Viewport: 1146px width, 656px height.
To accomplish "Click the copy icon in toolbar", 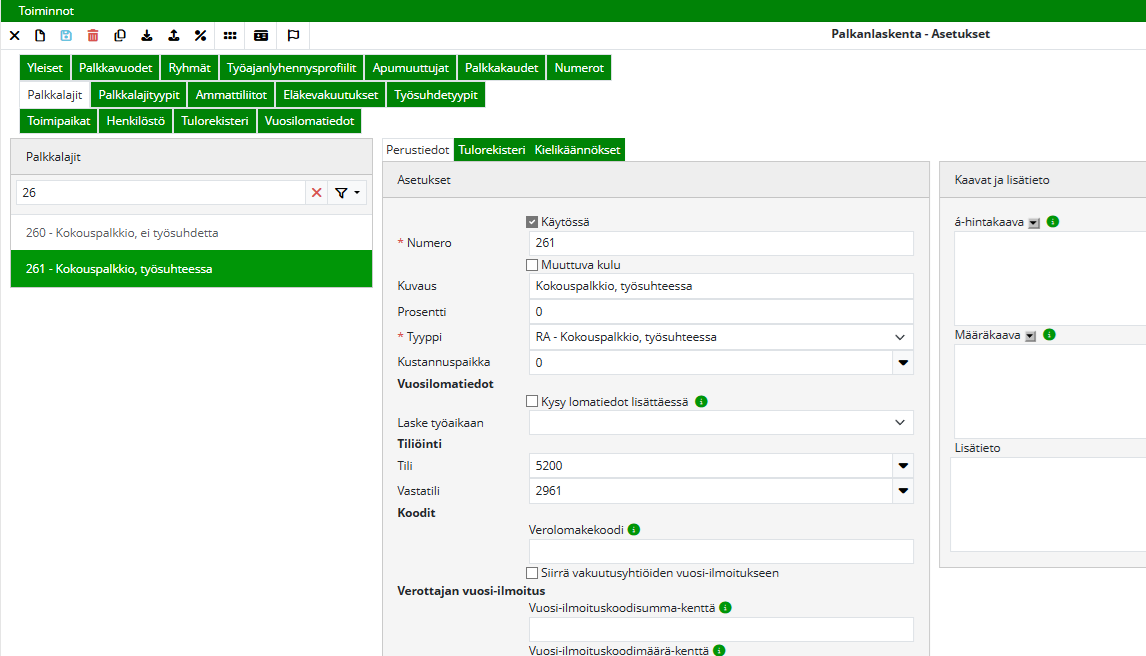I will (120, 35).
